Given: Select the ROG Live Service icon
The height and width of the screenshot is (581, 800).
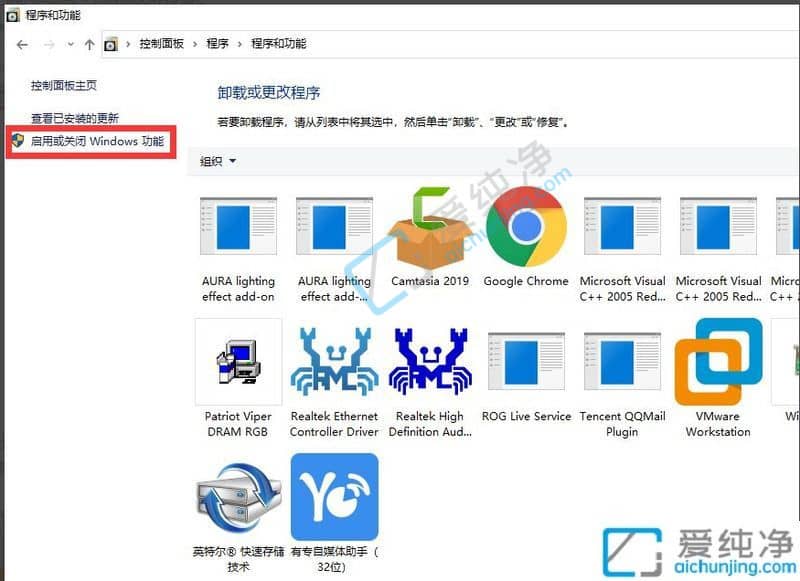Looking at the screenshot, I should (x=526, y=361).
